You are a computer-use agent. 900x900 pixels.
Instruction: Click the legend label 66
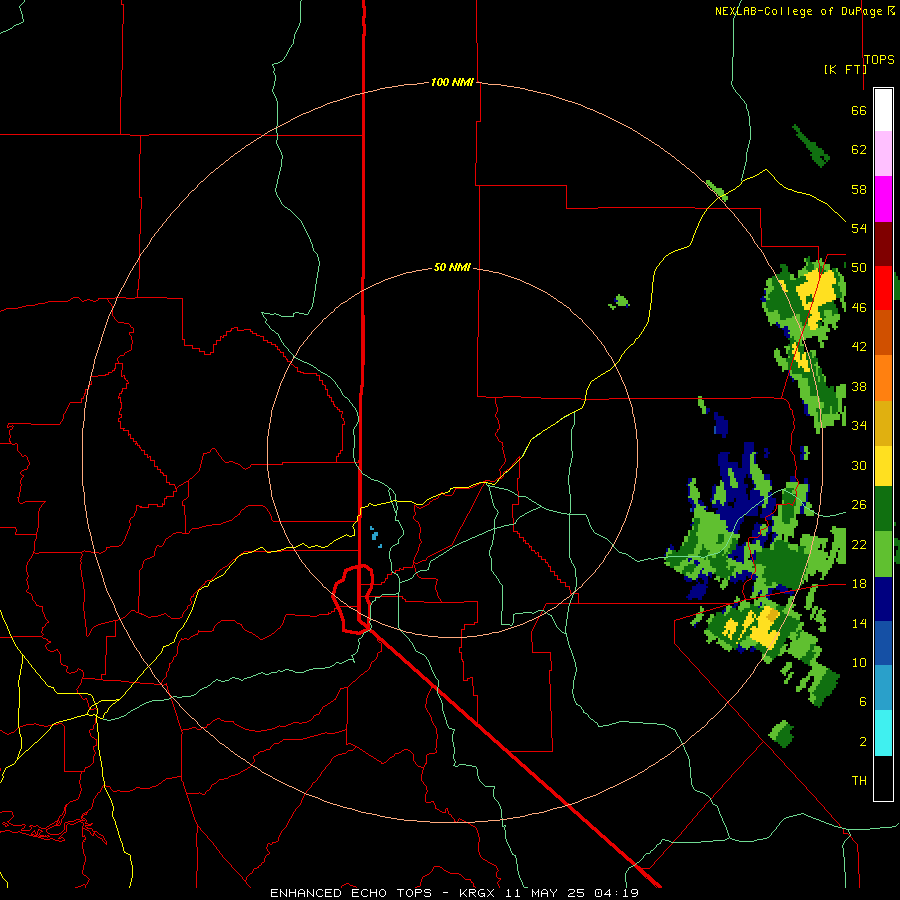click(x=859, y=110)
